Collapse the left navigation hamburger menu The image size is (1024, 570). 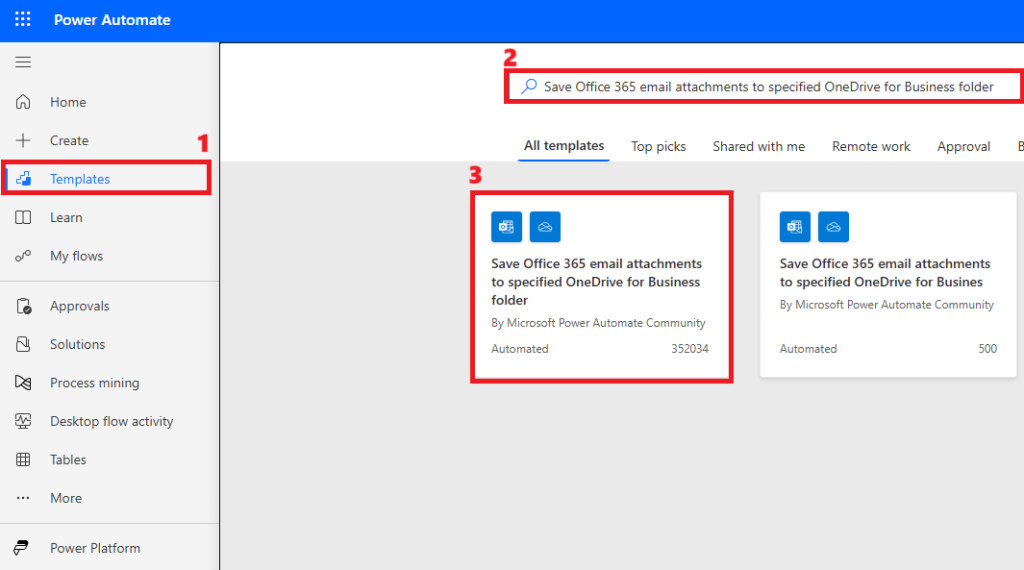(23, 62)
